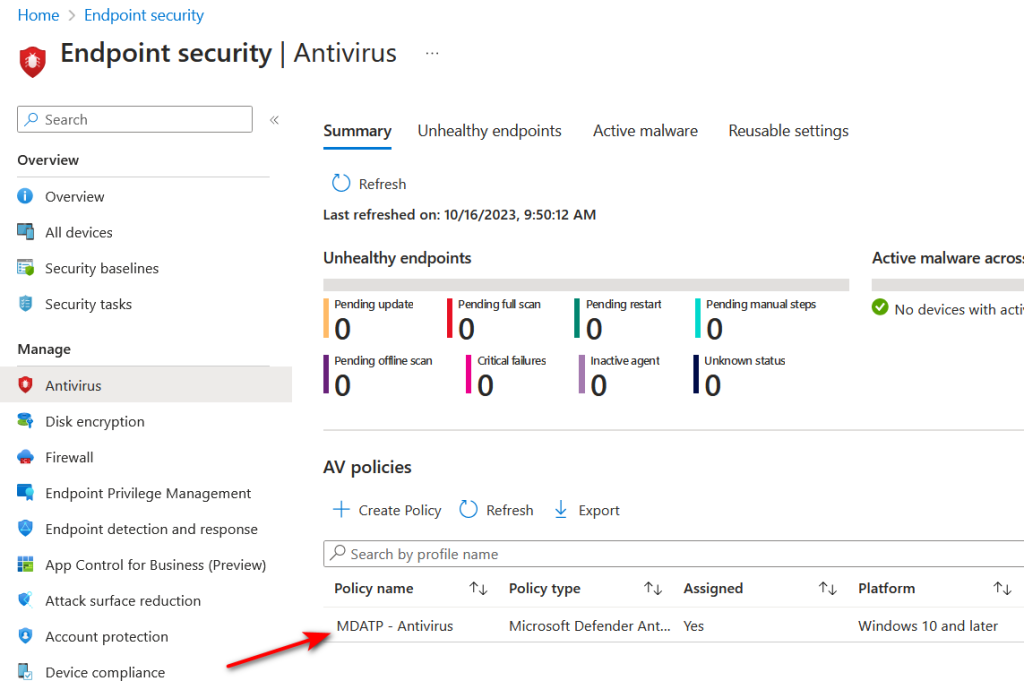Open the Security baselines sidebar icon

pos(25,268)
